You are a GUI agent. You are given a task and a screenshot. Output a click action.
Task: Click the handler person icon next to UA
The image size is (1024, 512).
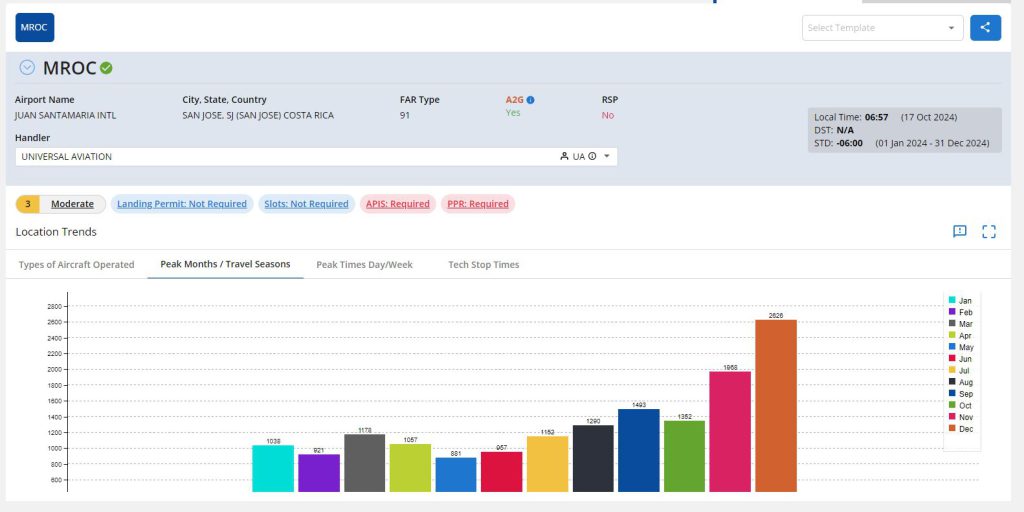coord(564,157)
